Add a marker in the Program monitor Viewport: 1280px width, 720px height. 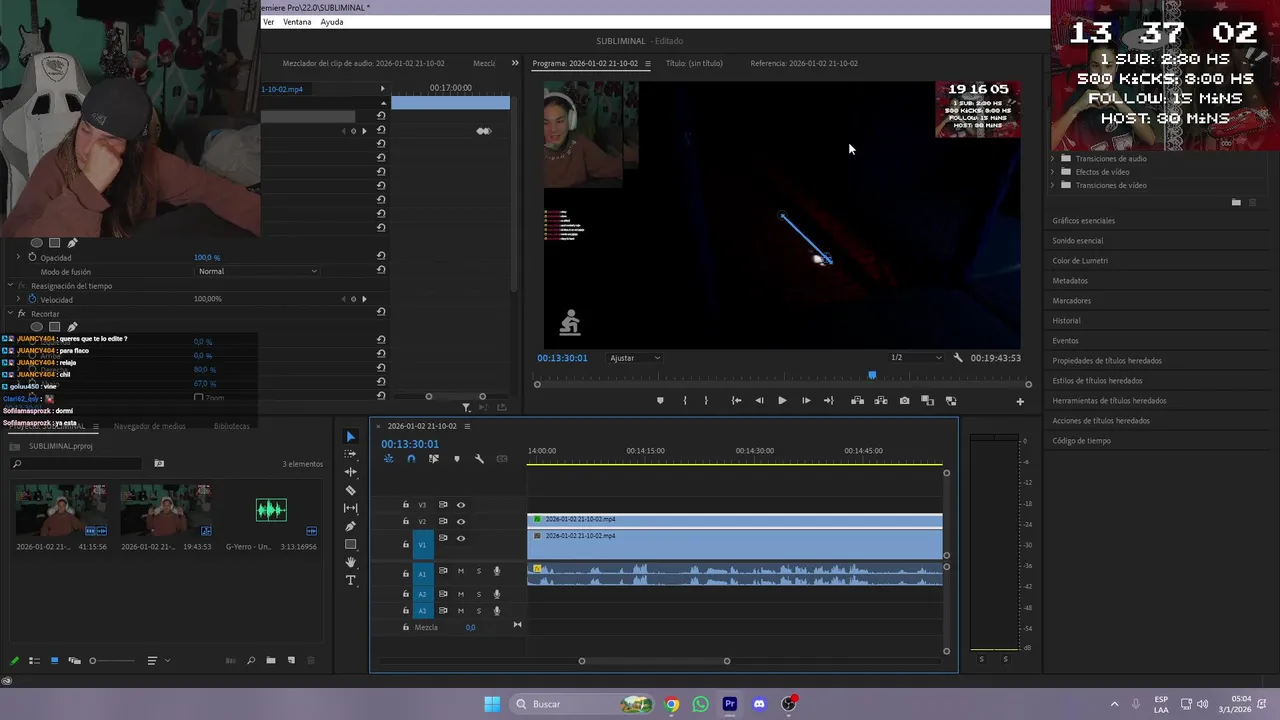660,401
